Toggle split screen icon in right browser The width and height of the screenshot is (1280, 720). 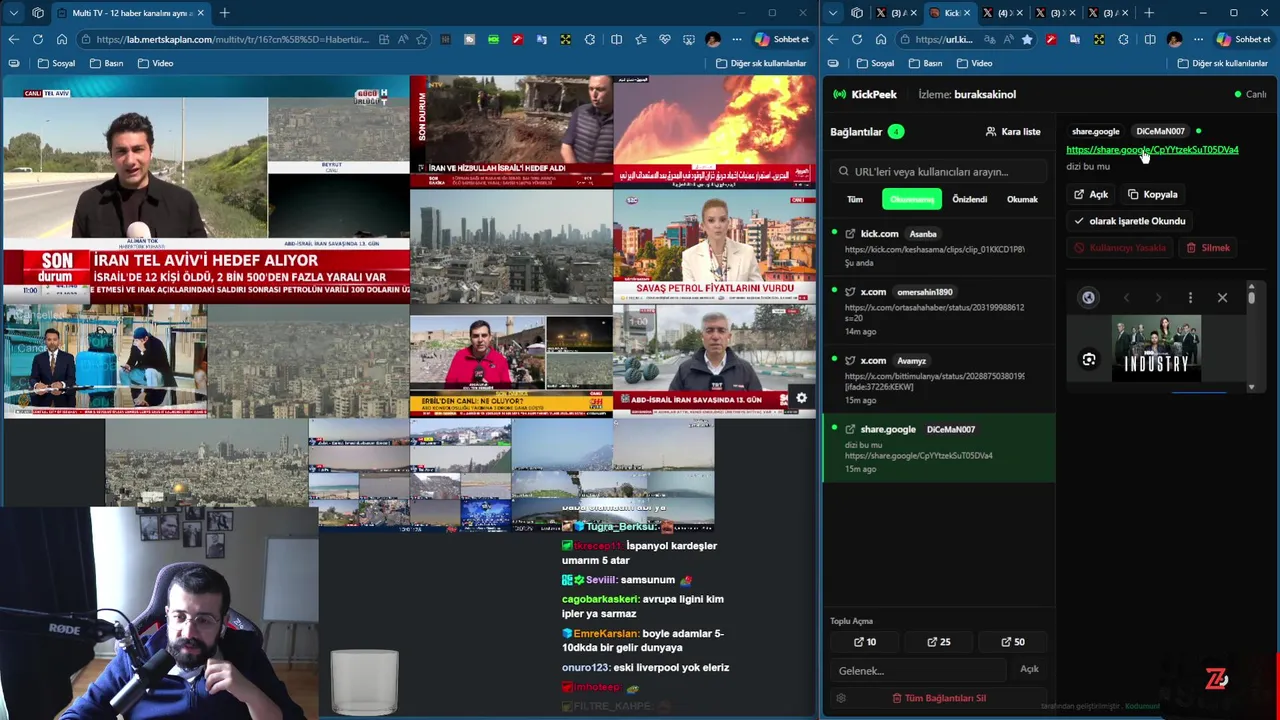(x=1150, y=39)
